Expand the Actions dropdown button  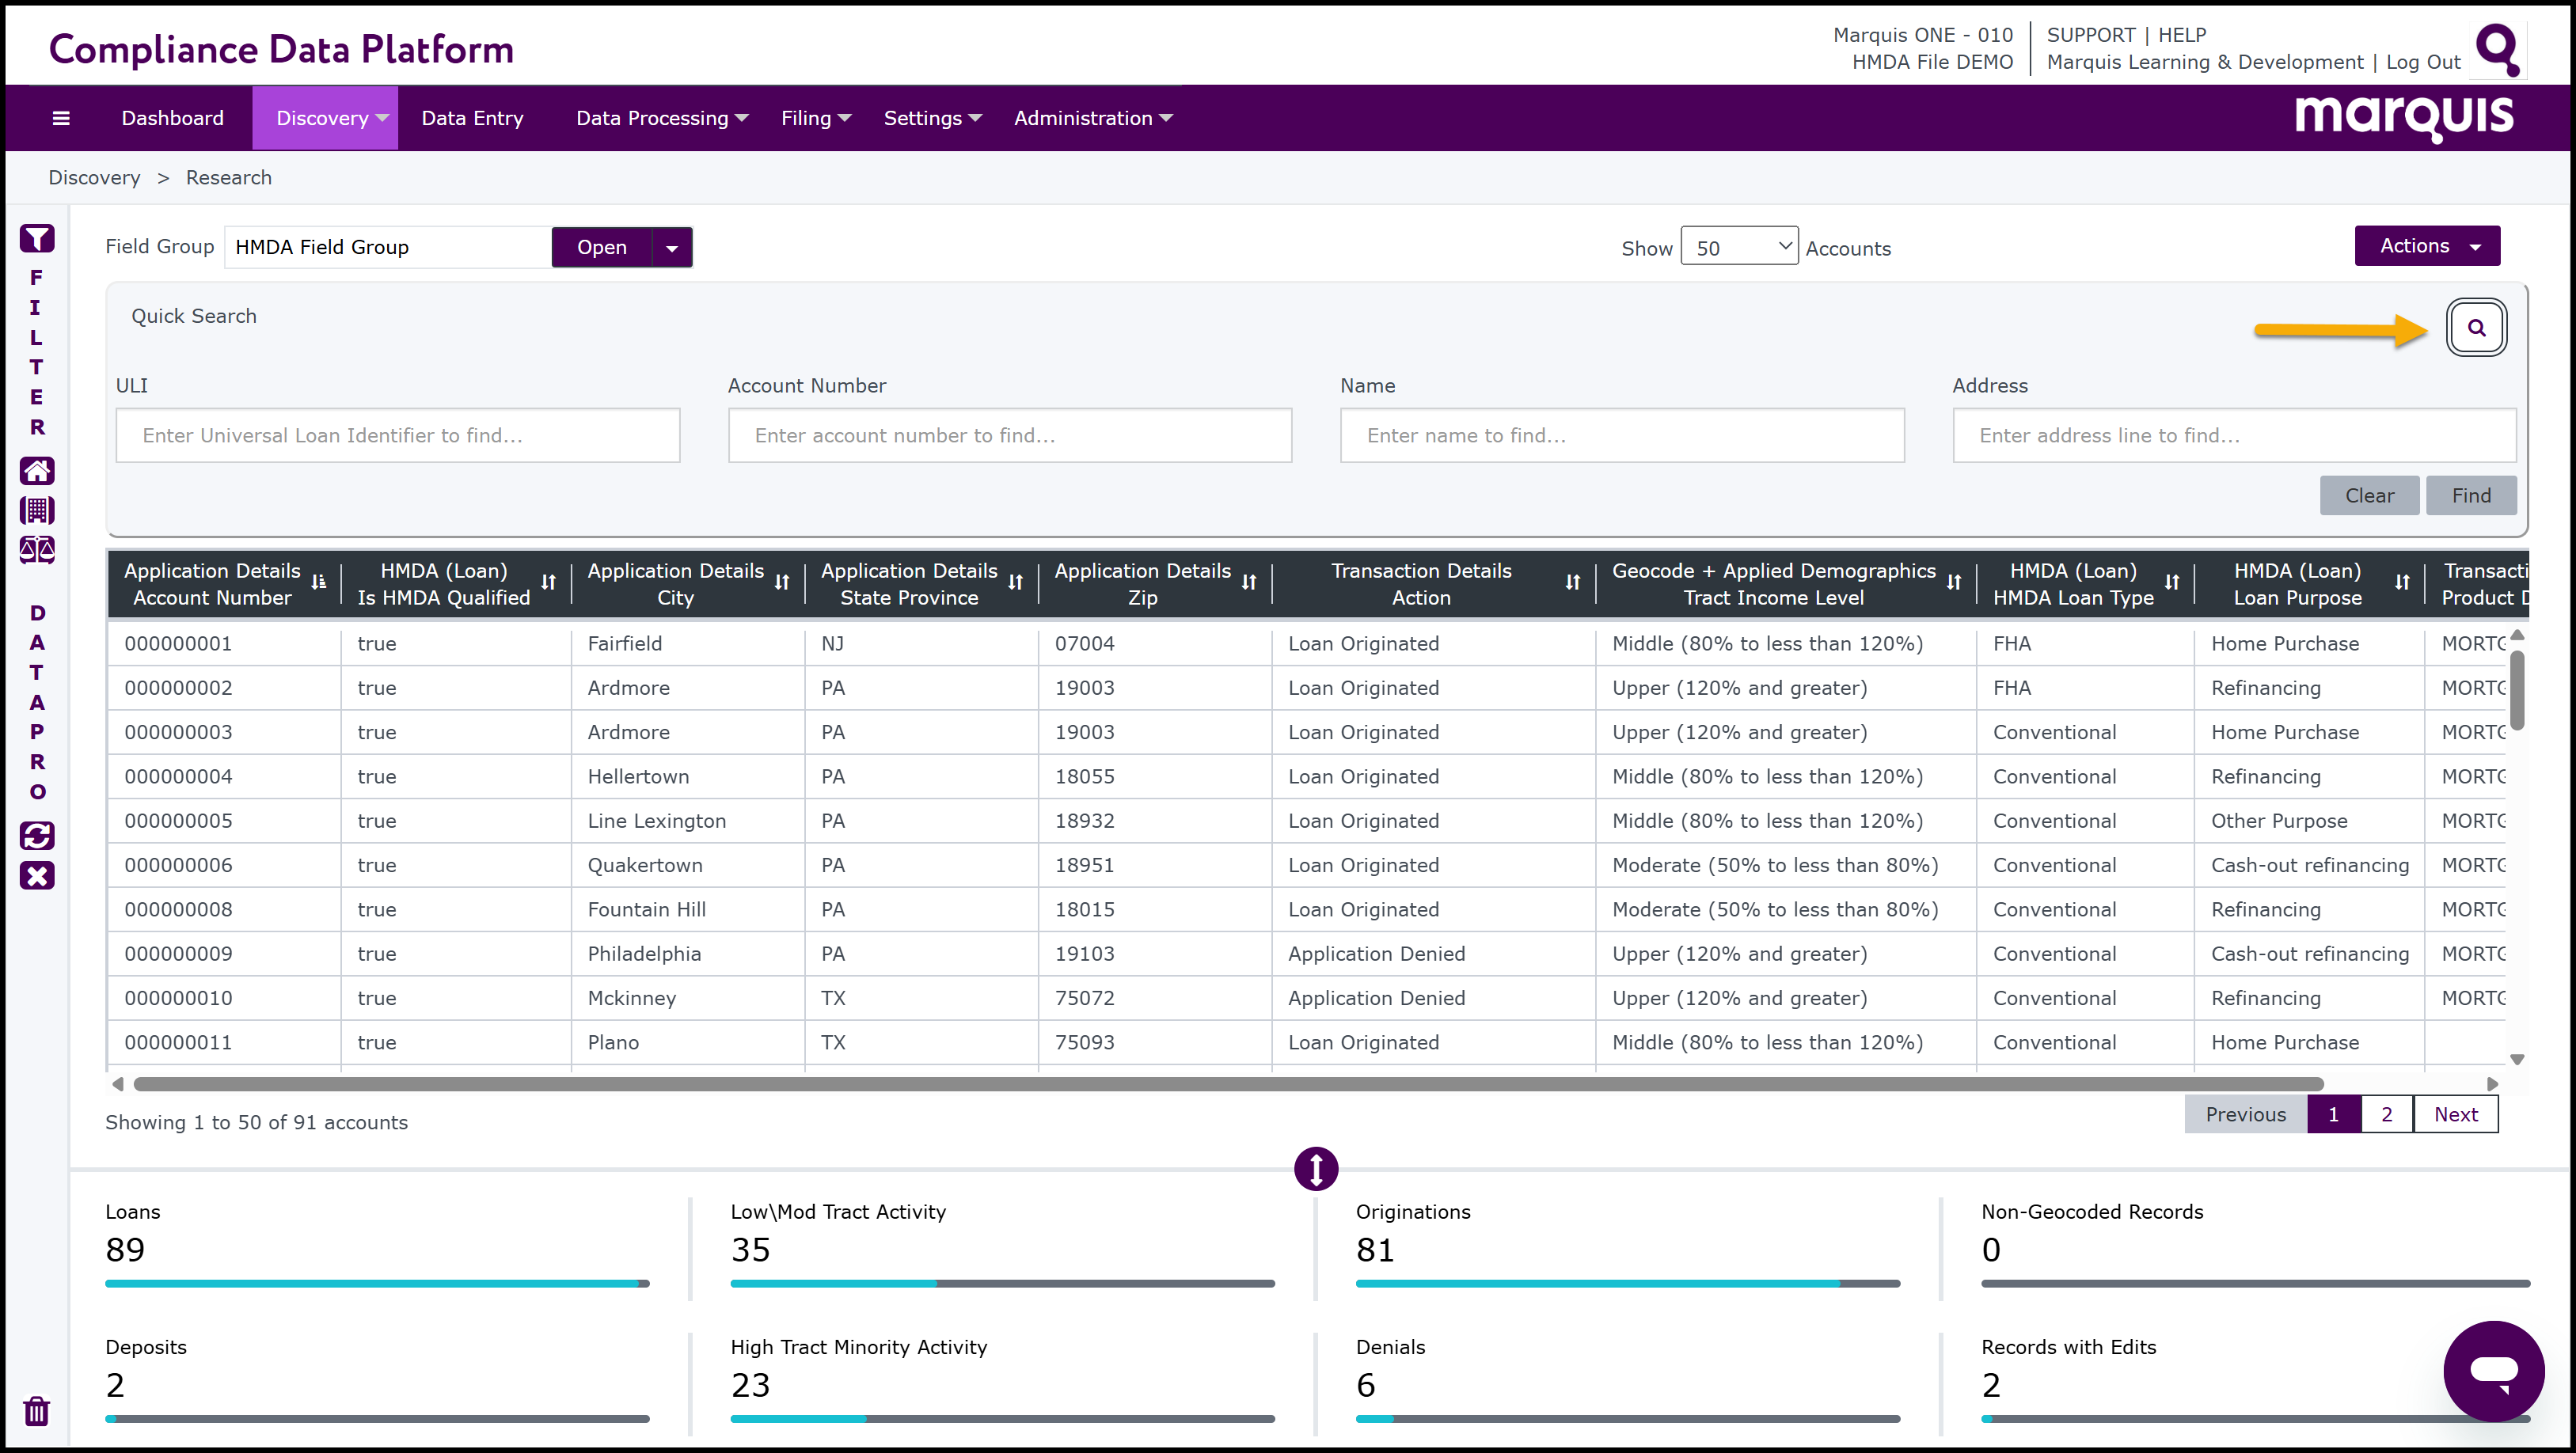point(2426,246)
